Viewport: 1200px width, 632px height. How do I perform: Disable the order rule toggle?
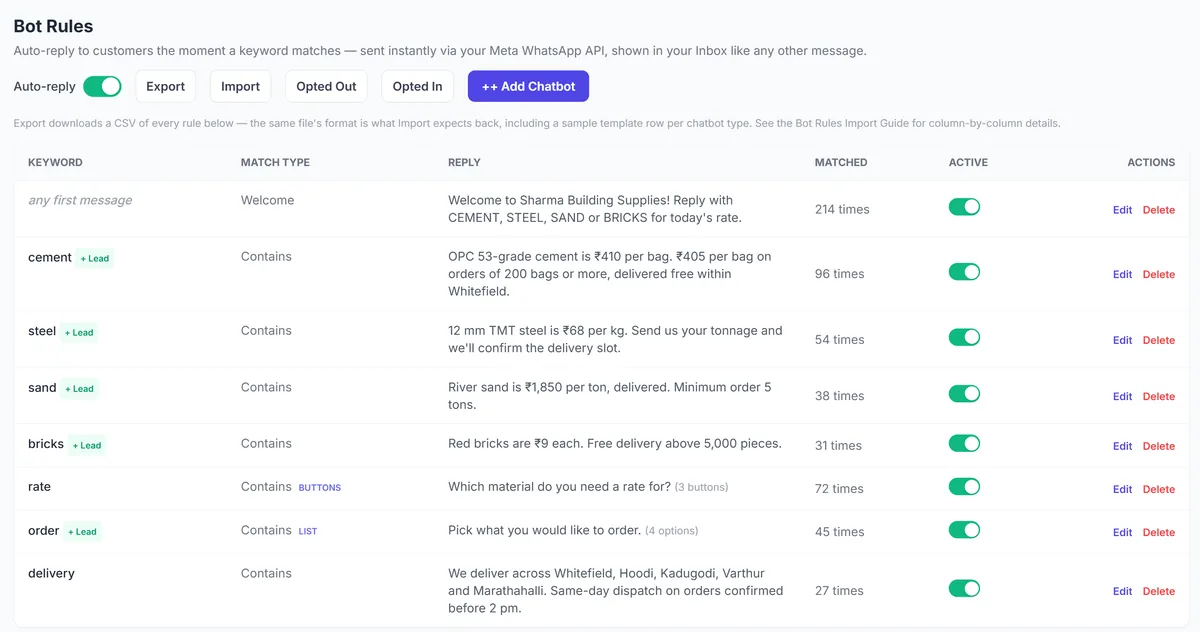(964, 530)
